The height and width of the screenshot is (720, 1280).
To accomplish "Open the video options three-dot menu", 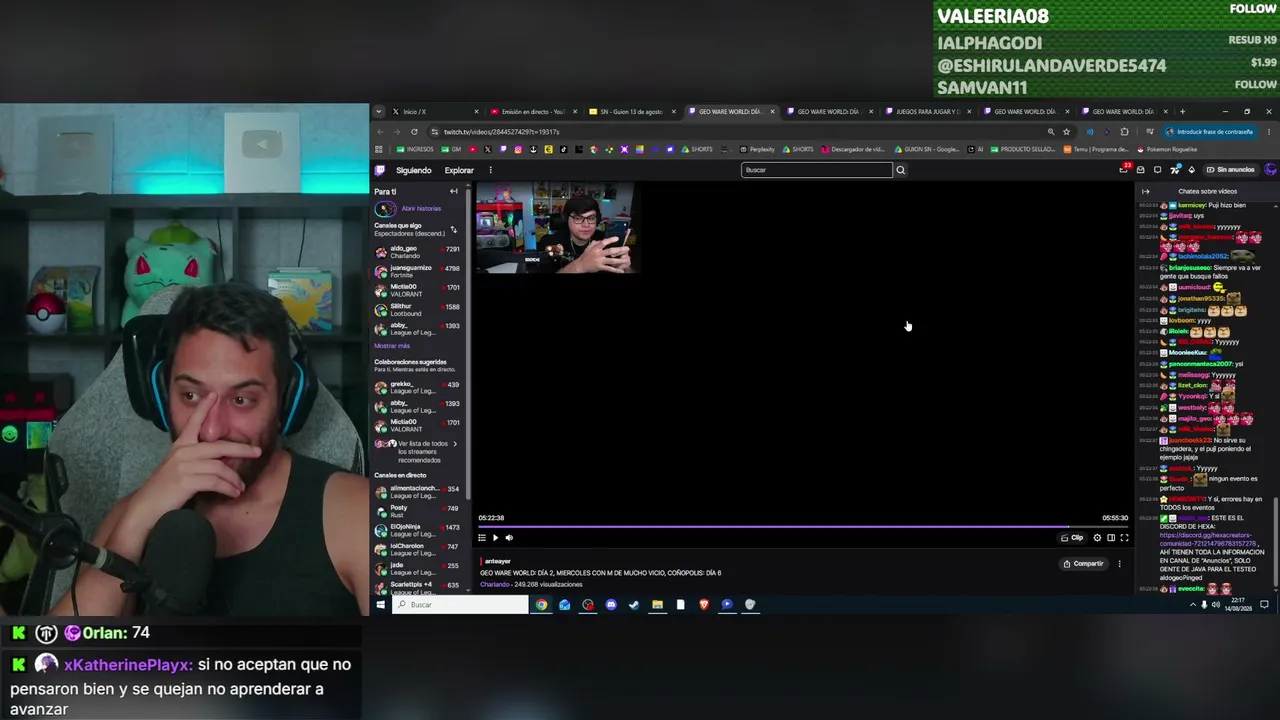I will (x=1119, y=564).
